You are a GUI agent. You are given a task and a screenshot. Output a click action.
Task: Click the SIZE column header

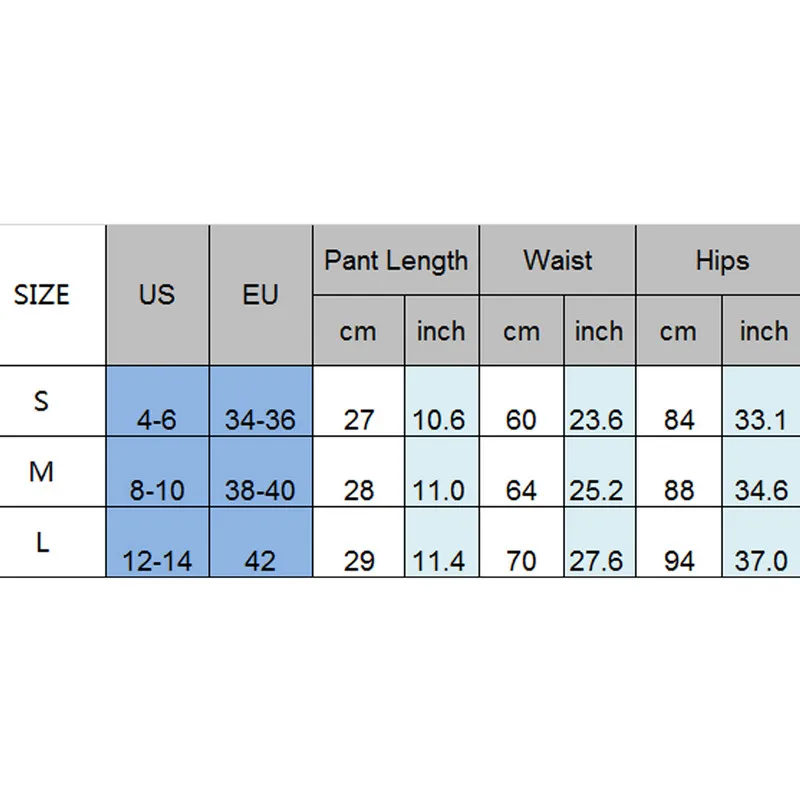pyautogui.click(x=42, y=295)
